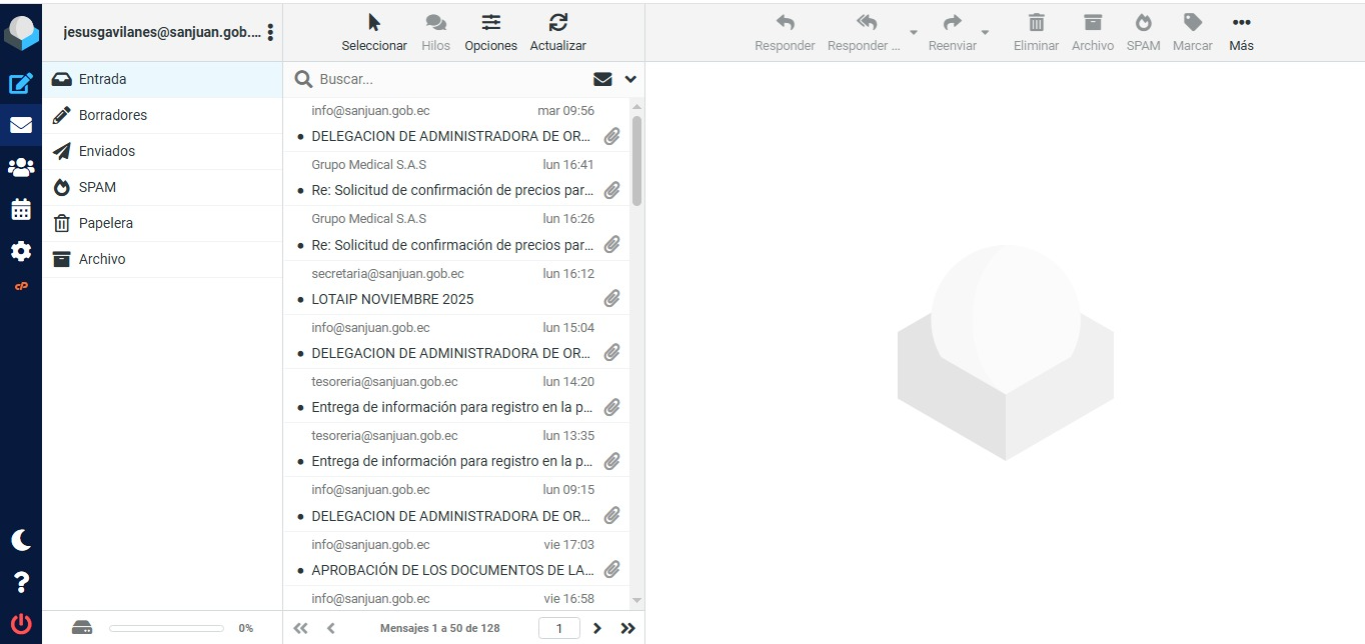This screenshot has height=644, width=1365.
Task: Expand the search options chevron
Action: 630,79
